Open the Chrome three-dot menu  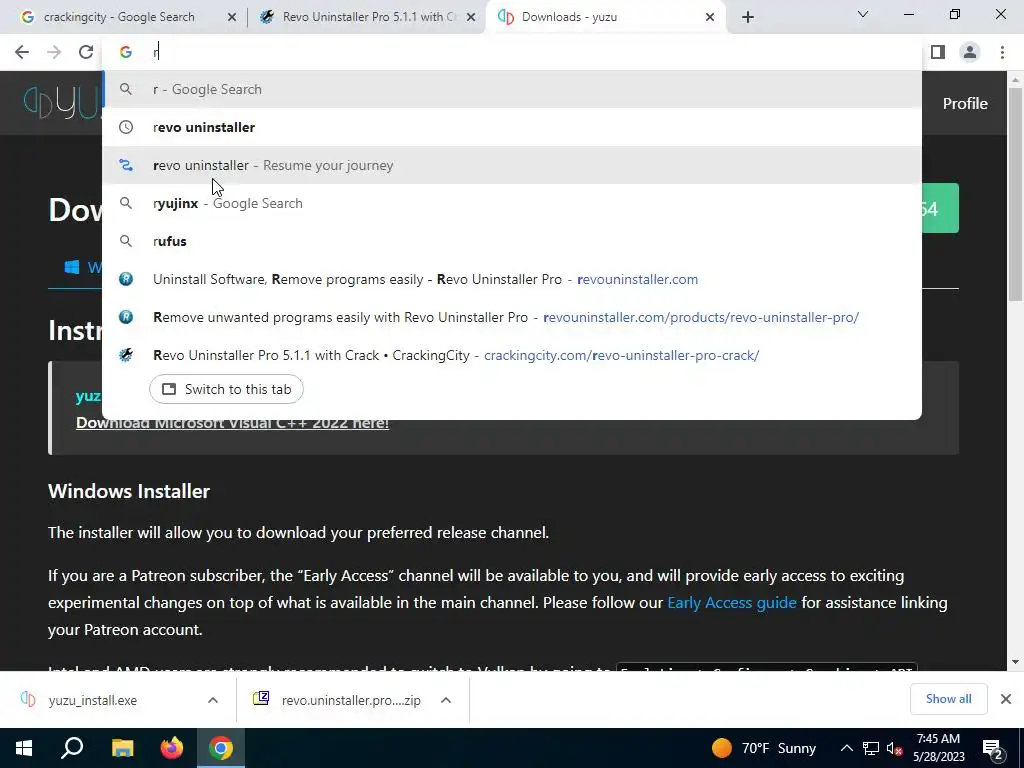click(x=1002, y=52)
